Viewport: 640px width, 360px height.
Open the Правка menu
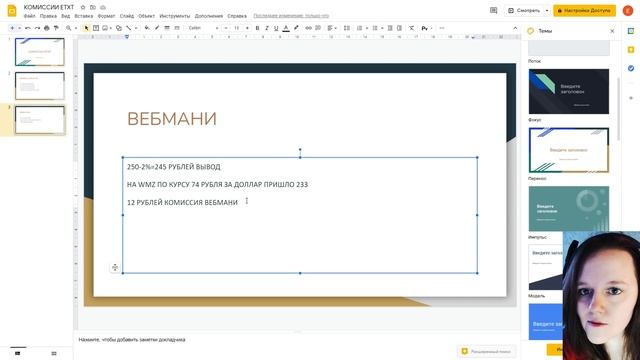click(48, 16)
